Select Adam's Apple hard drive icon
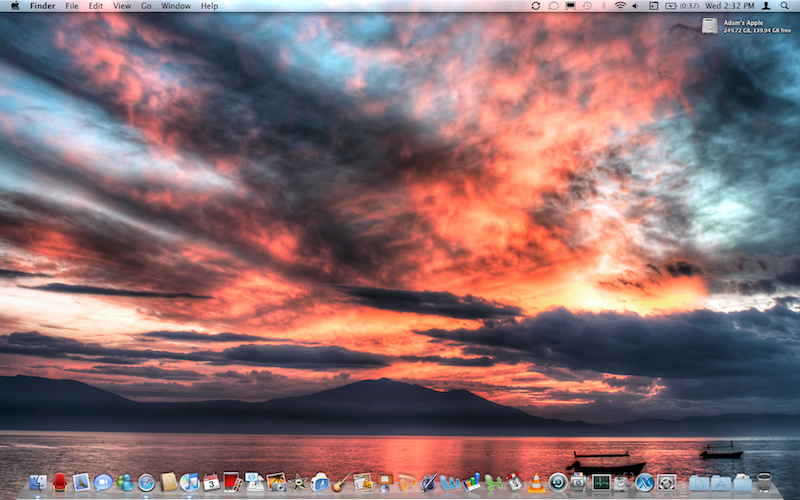Viewport: 800px width, 500px height. point(710,26)
